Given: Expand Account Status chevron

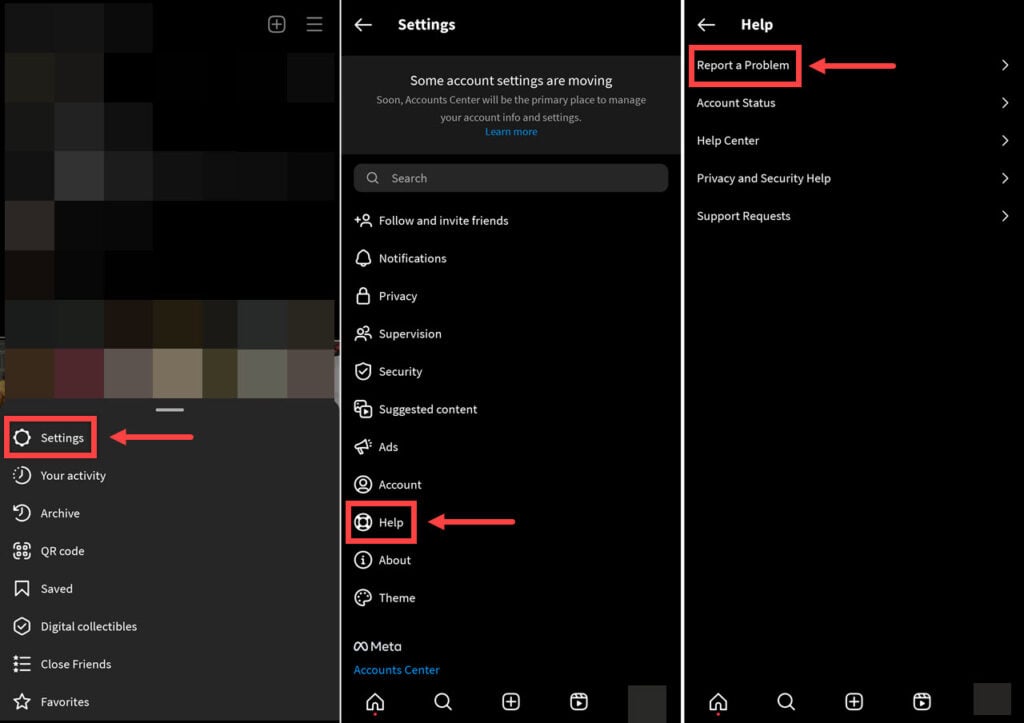Looking at the screenshot, I should point(1005,103).
